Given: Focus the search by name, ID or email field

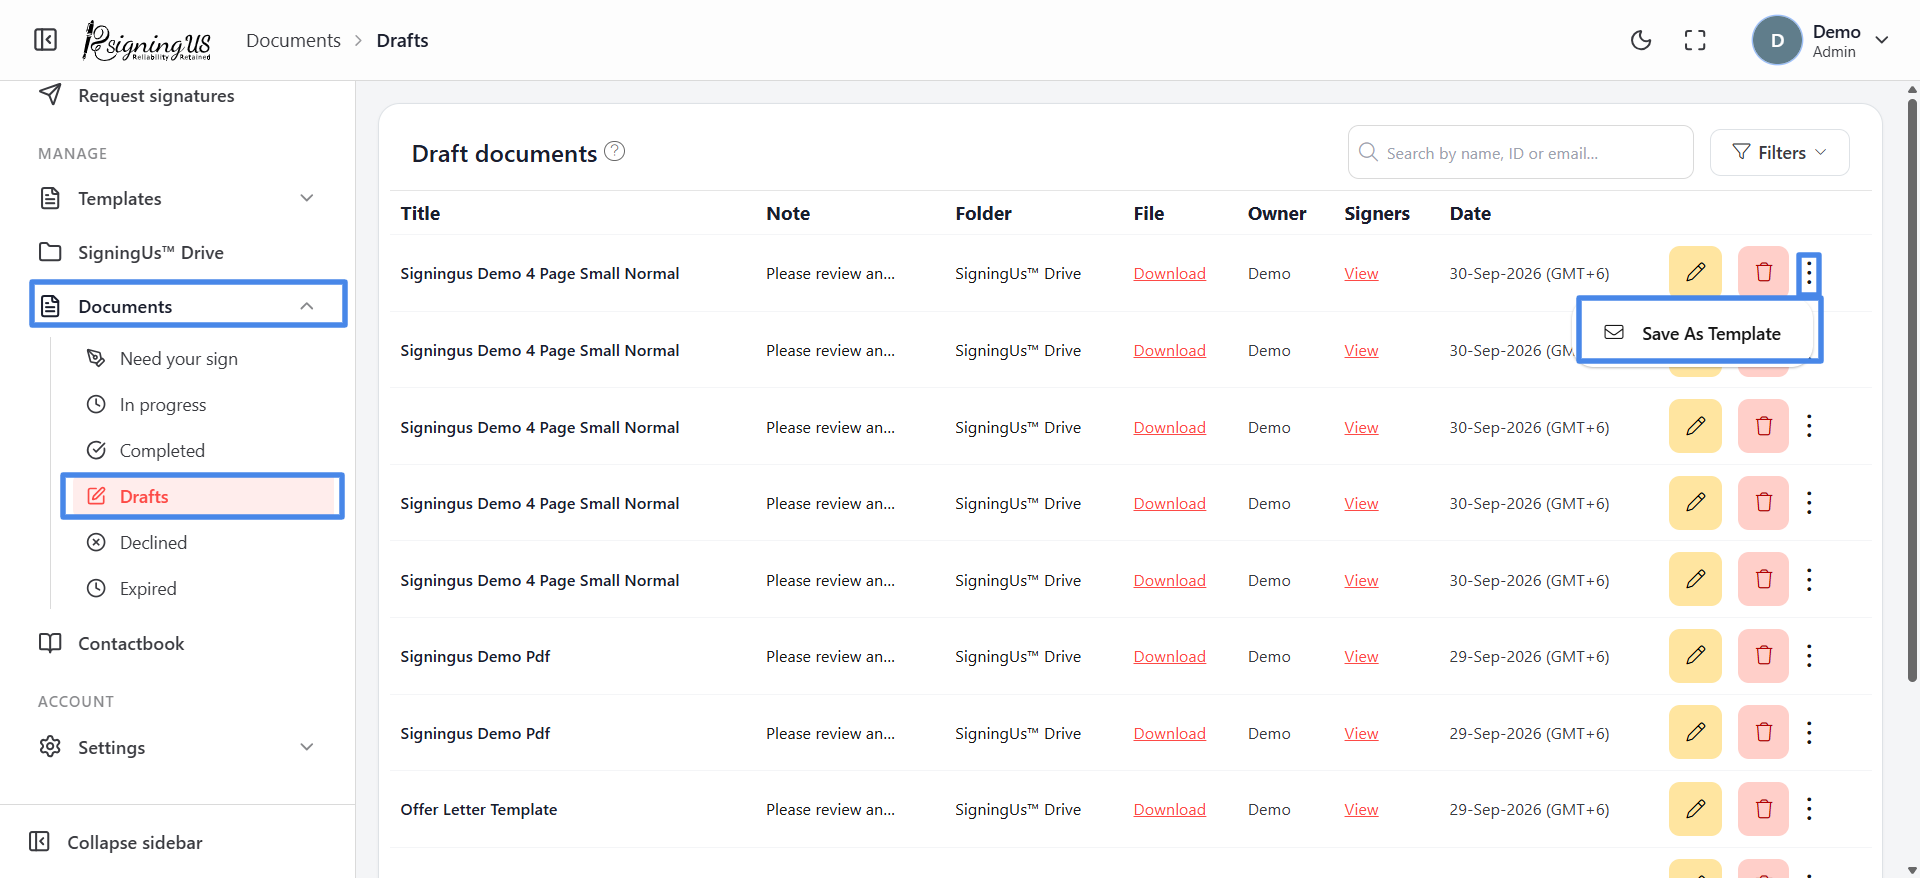Looking at the screenshot, I should coord(1520,152).
